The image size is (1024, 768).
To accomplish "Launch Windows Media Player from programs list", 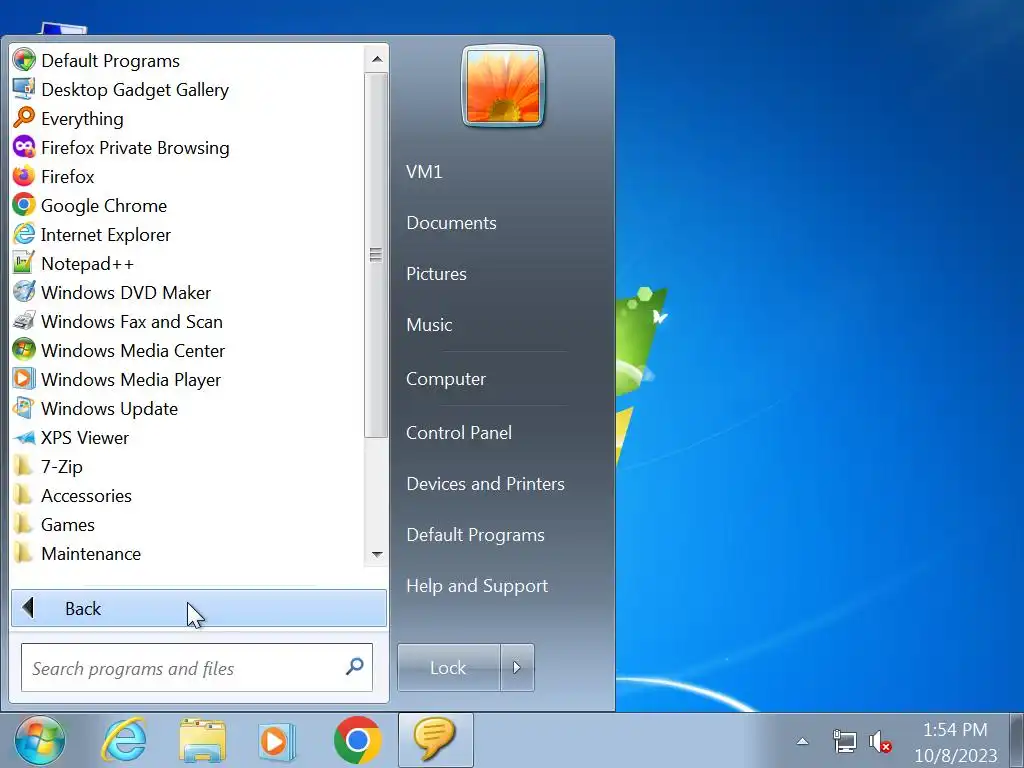I will pos(24,379).
